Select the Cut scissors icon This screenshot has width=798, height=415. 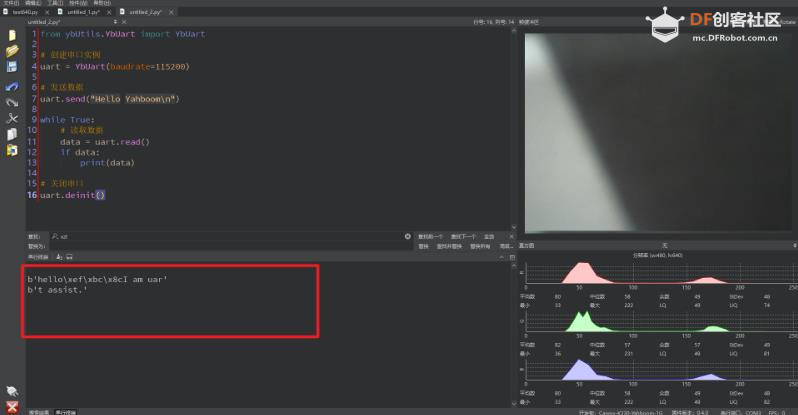[x=11, y=118]
